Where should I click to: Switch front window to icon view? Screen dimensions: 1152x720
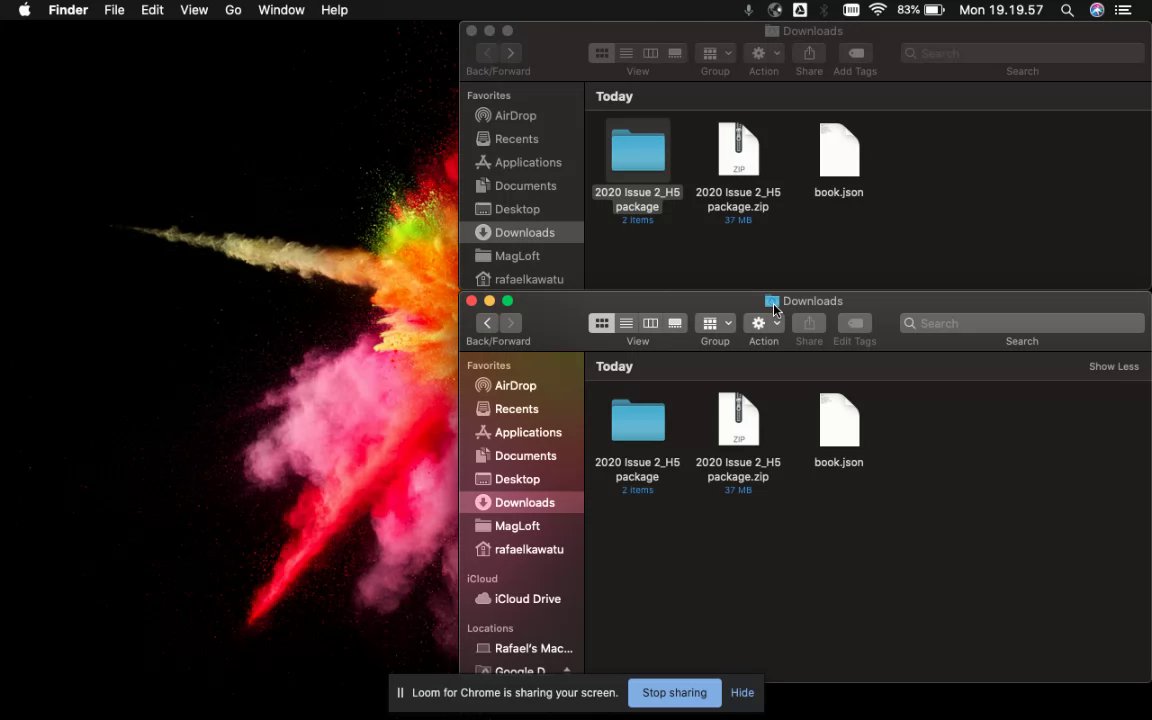tap(601, 323)
